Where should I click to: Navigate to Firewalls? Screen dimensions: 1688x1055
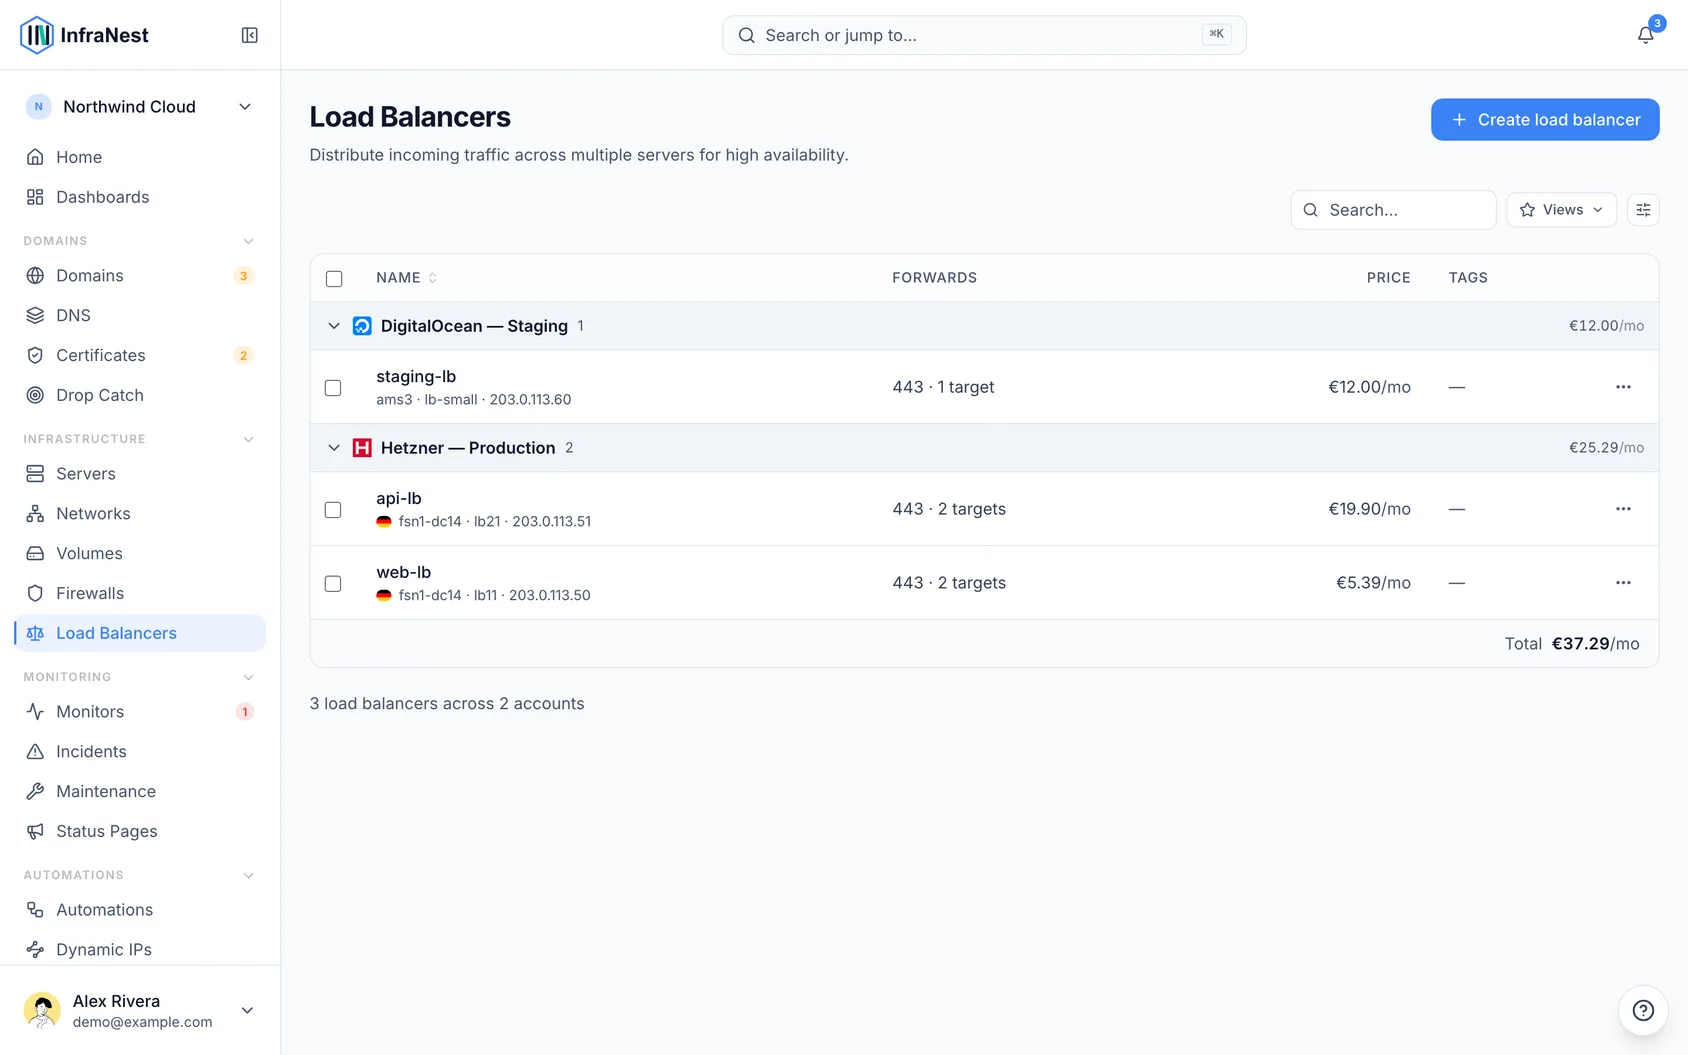coord(140,593)
